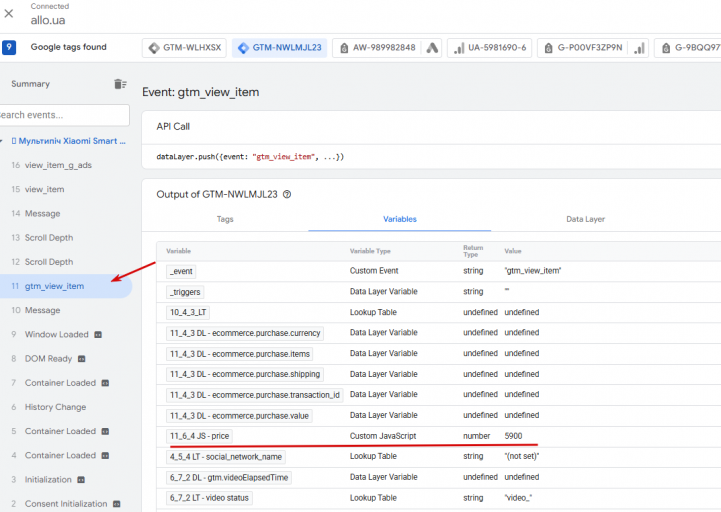Open 11_4_3 DL - ecommerce.purchase.transaction_id variable
This screenshot has width=721, height=512.
(x=255, y=395)
